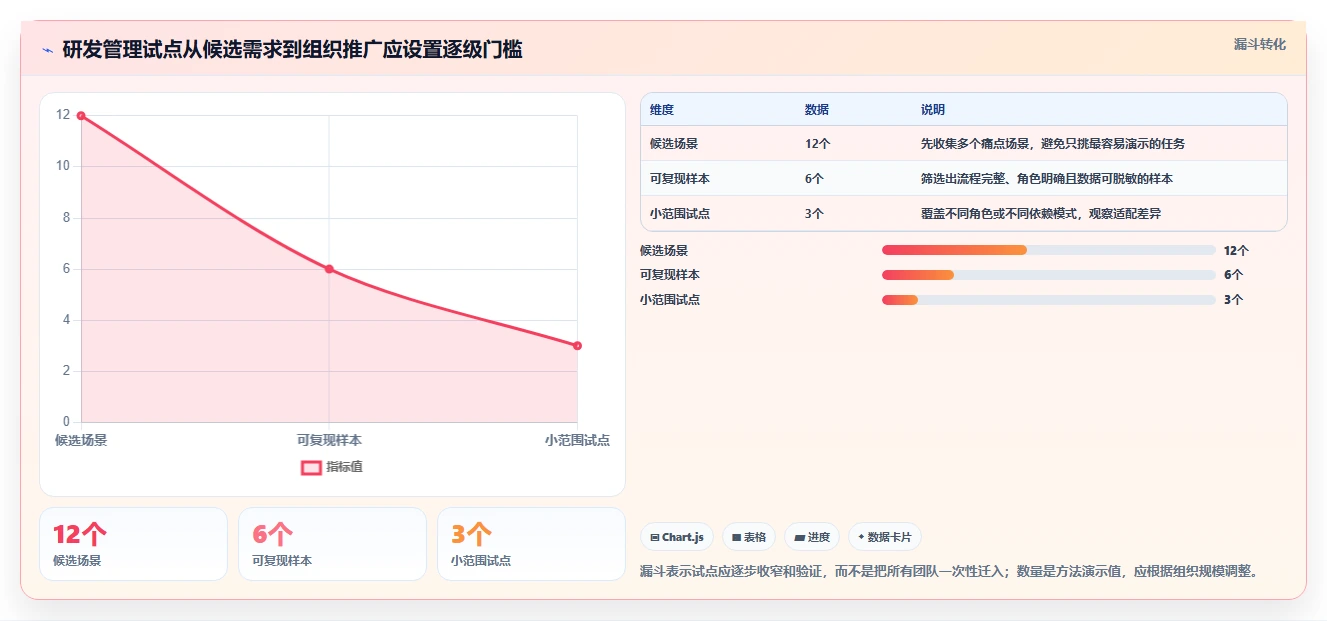This screenshot has width=1327, height=621.
Task: Click the 说明 column header
Action: pyautogui.click(x=933, y=110)
